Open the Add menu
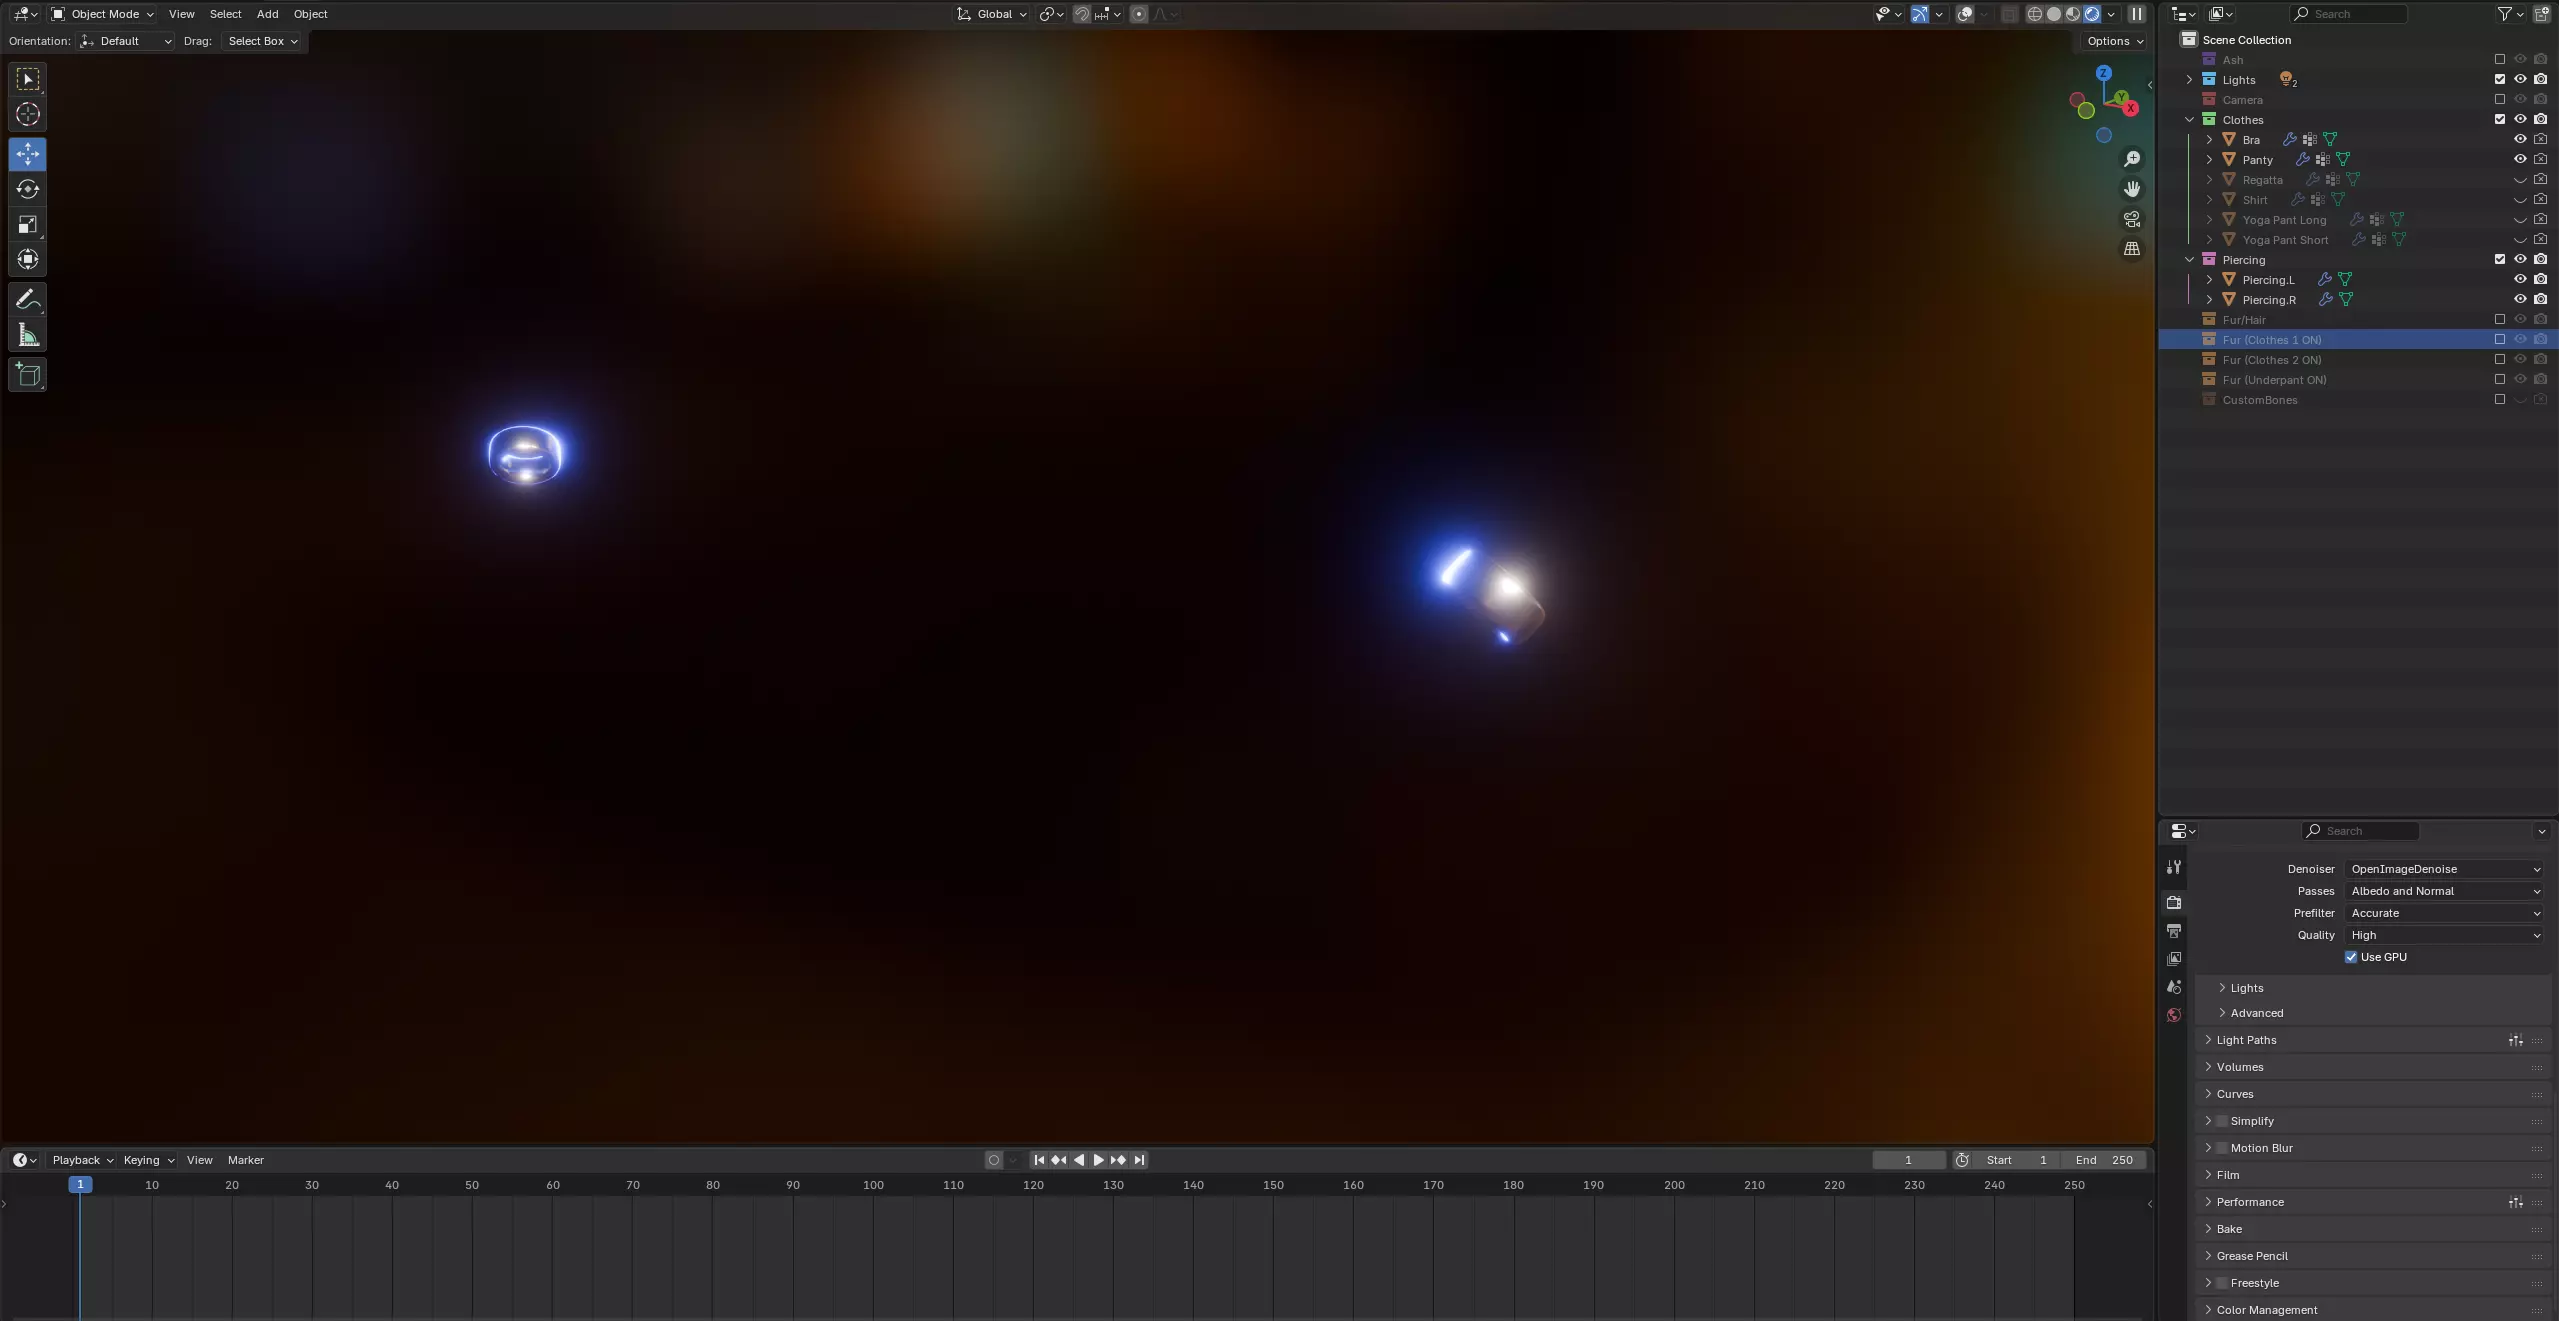Viewport: 2559px width, 1321px height. [x=267, y=14]
